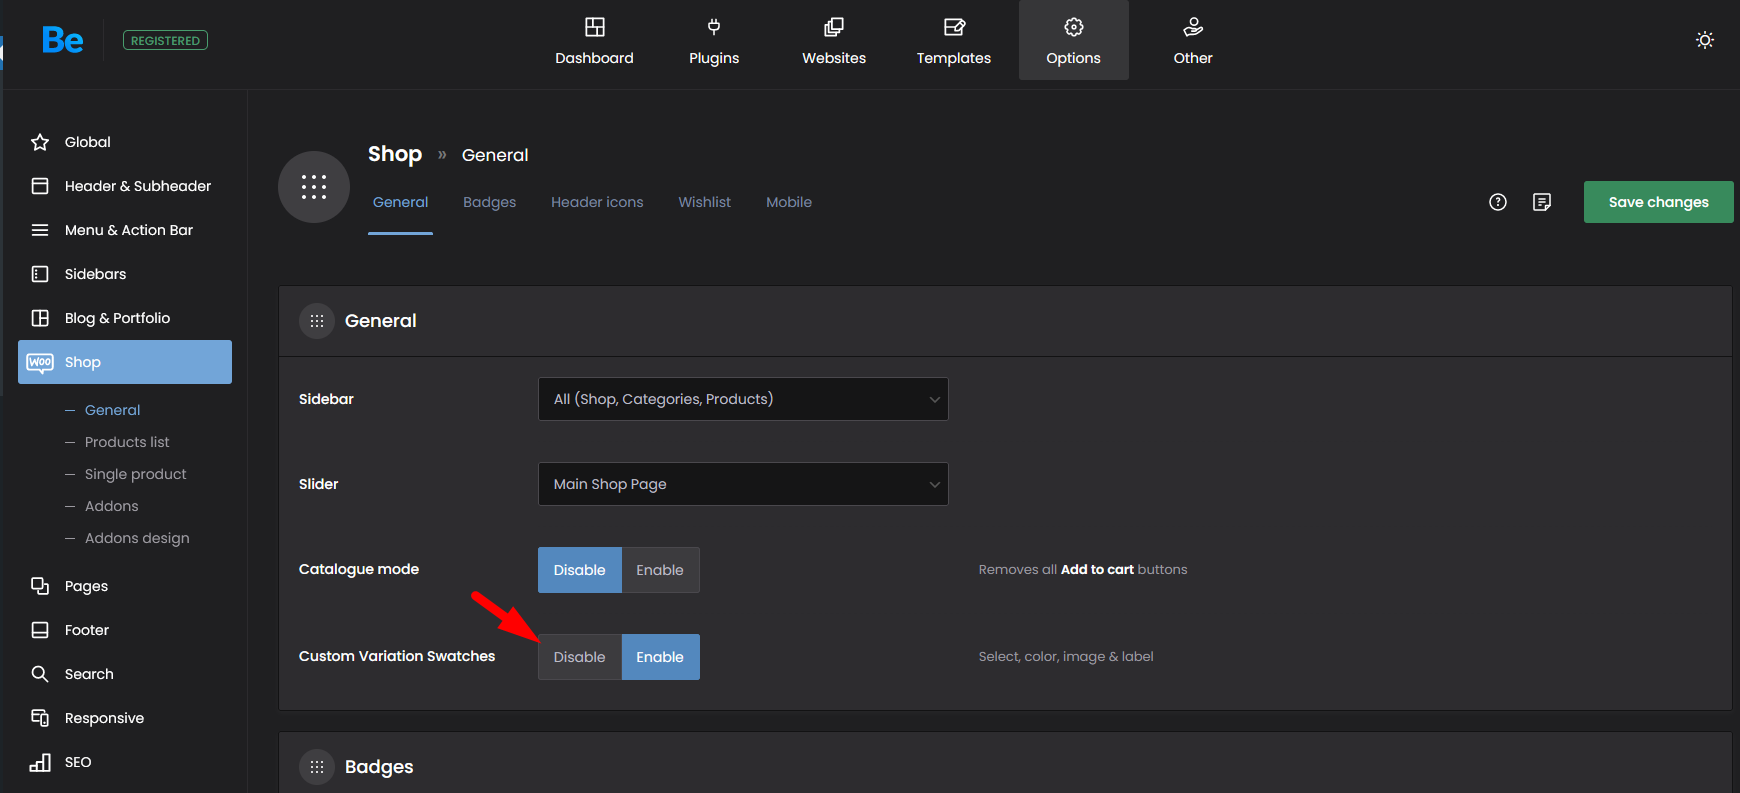Open Plugins from top navigation

[x=714, y=41]
